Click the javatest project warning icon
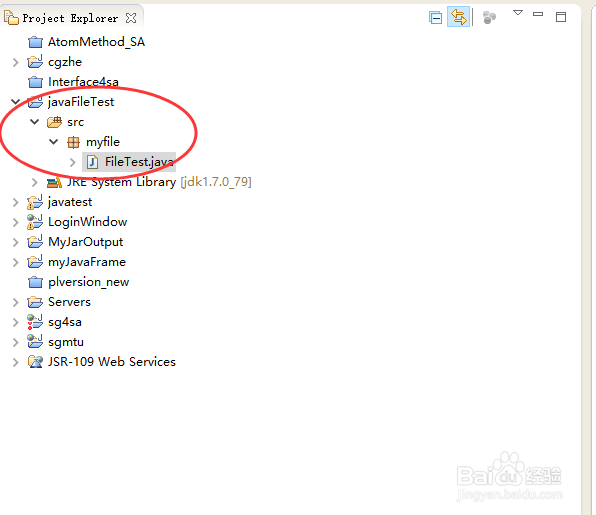 [x=35, y=202]
